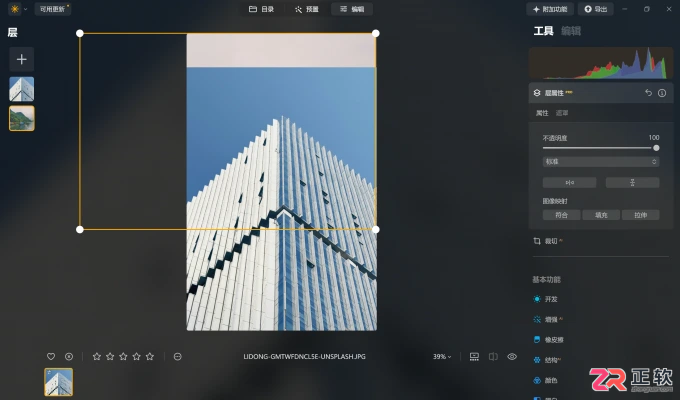Flip the layer vertically
The width and height of the screenshot is (680, 400).
pyautogui.click(x=632, y=183)
